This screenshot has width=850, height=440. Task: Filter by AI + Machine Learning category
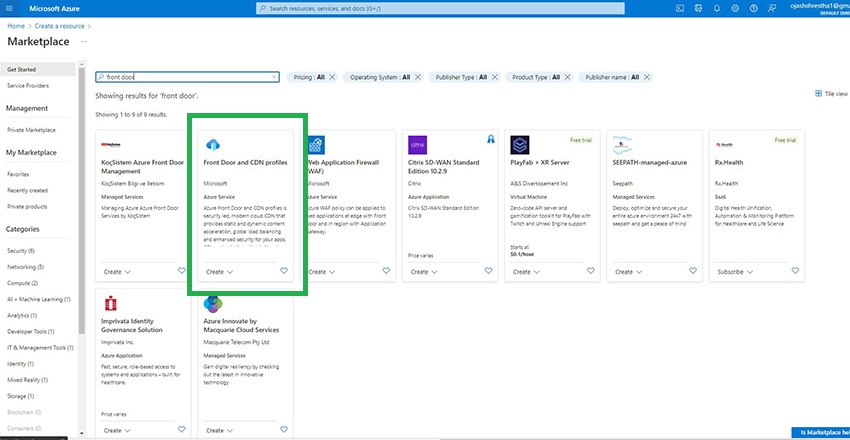click(x=38, y=299)
